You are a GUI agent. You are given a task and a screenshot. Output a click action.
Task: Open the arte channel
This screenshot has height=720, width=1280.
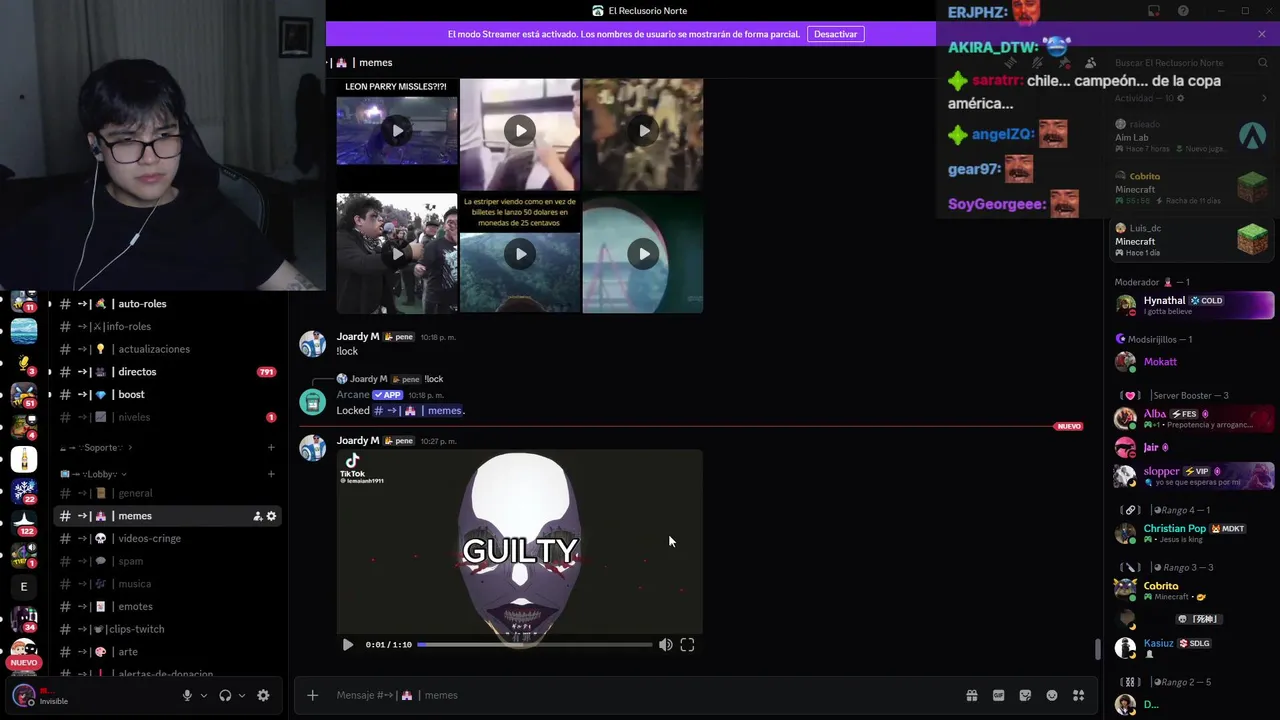(167, 652)
